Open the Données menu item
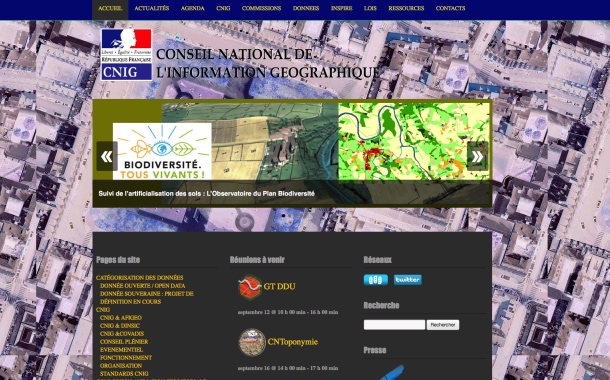Viewport: 610px width, 380px height. (x=306, y=8)
